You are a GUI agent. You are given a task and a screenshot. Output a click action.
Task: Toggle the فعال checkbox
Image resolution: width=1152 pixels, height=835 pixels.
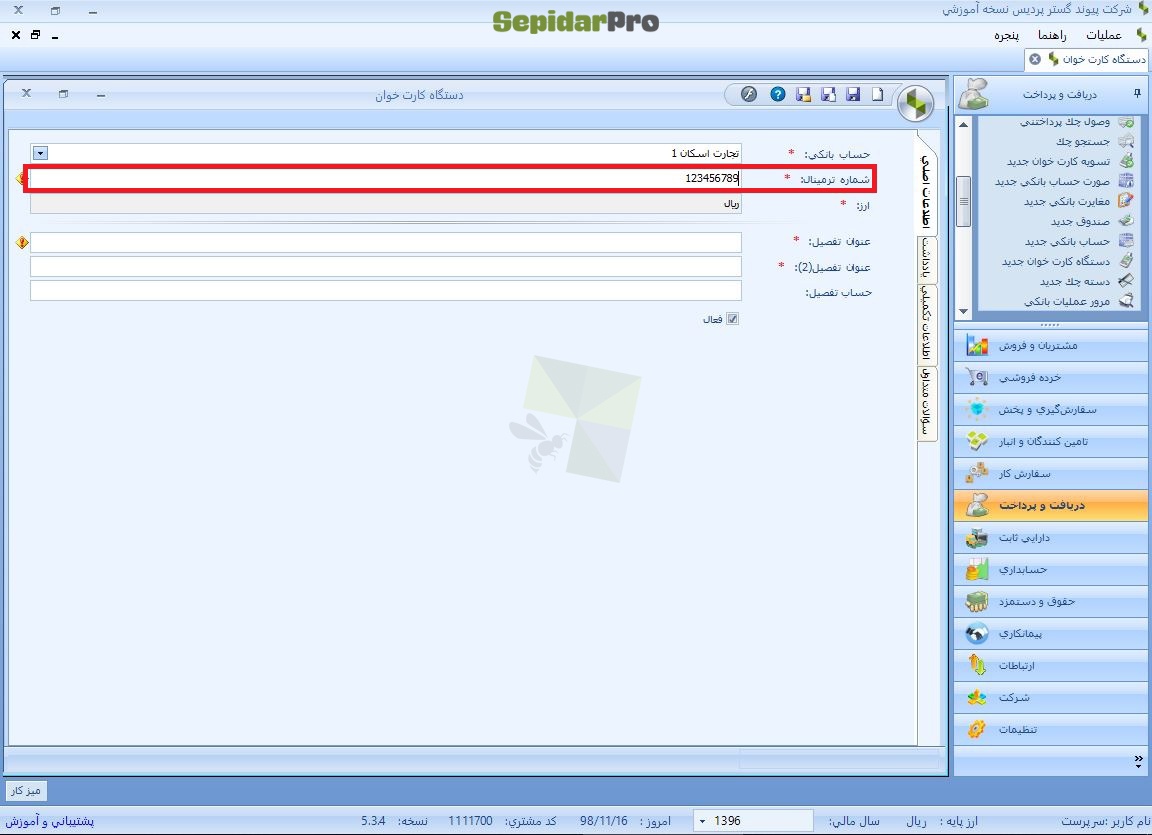click(x=732, y=319)
